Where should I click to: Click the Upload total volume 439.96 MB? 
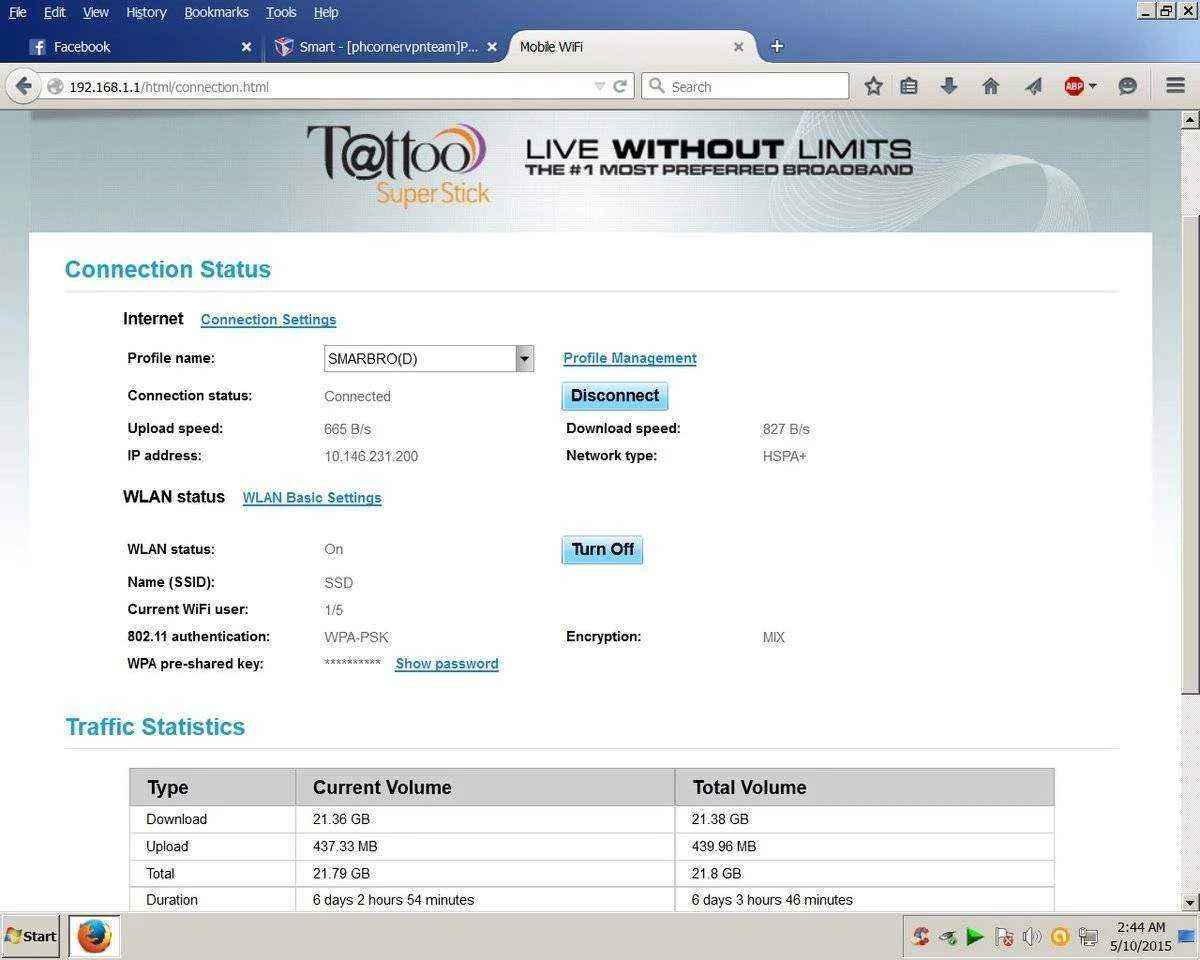point(724,847)
